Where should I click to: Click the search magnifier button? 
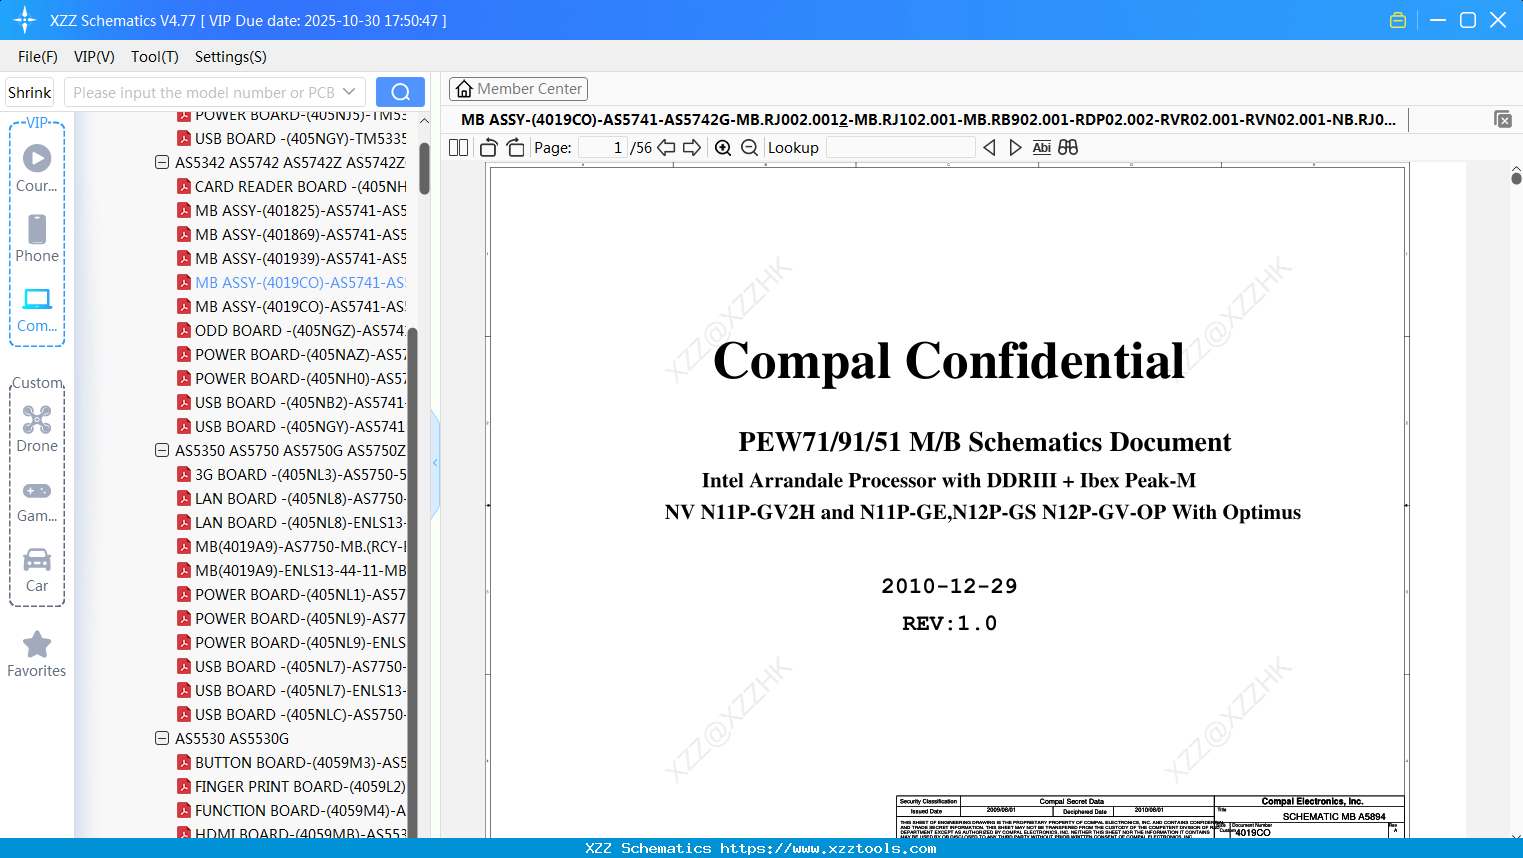[400, 92]
